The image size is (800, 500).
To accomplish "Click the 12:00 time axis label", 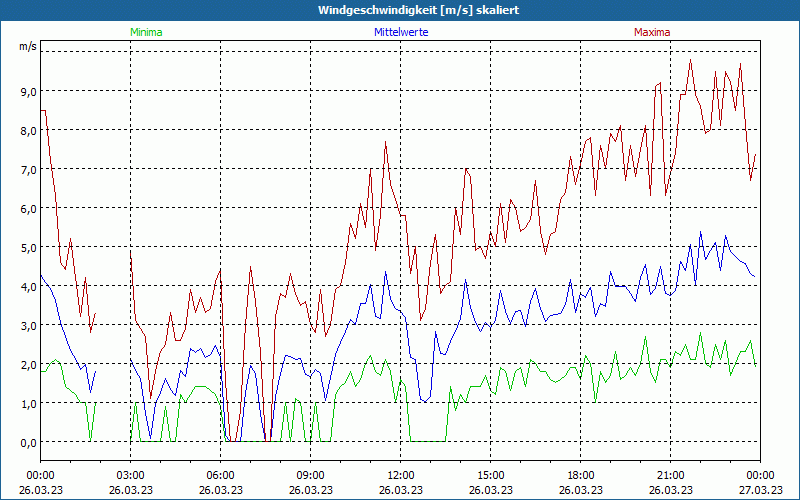I will click(401, 476).
